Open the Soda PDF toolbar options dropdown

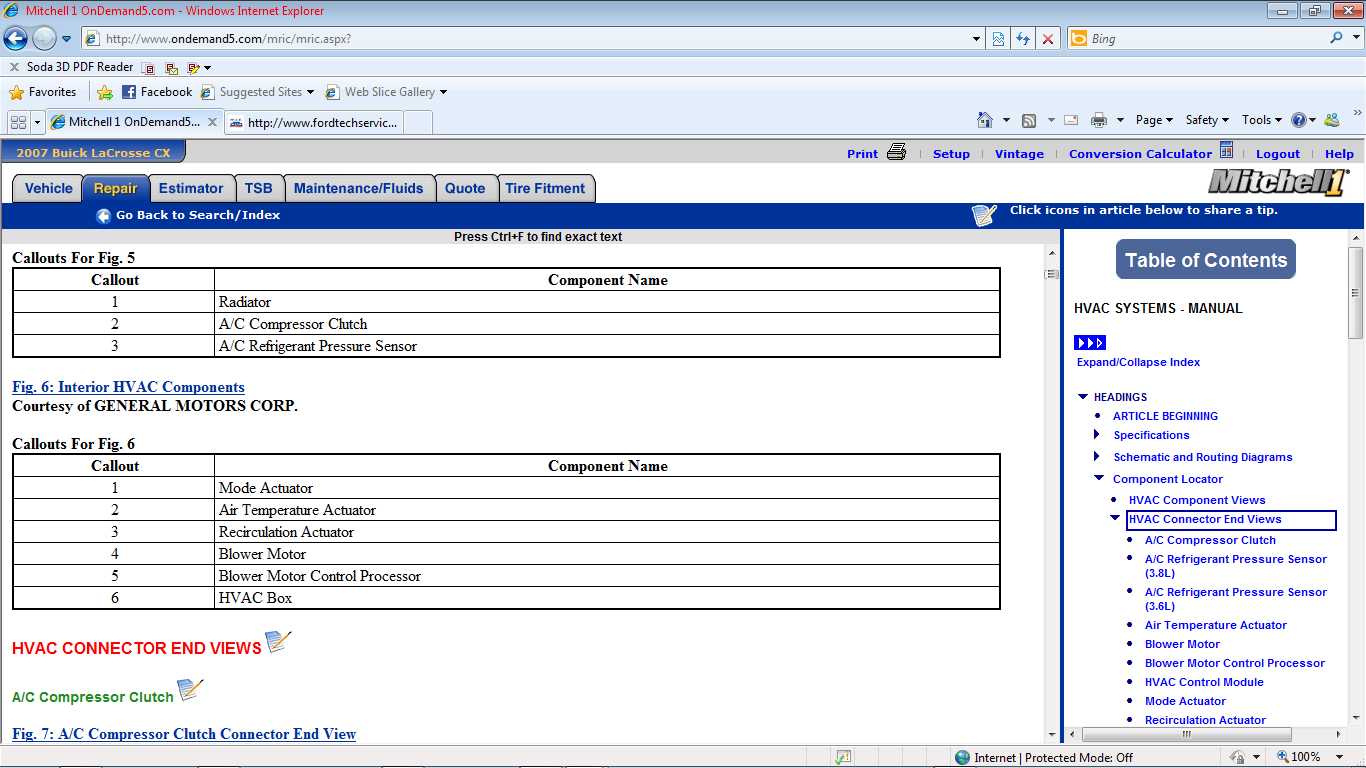pos(207,68)
